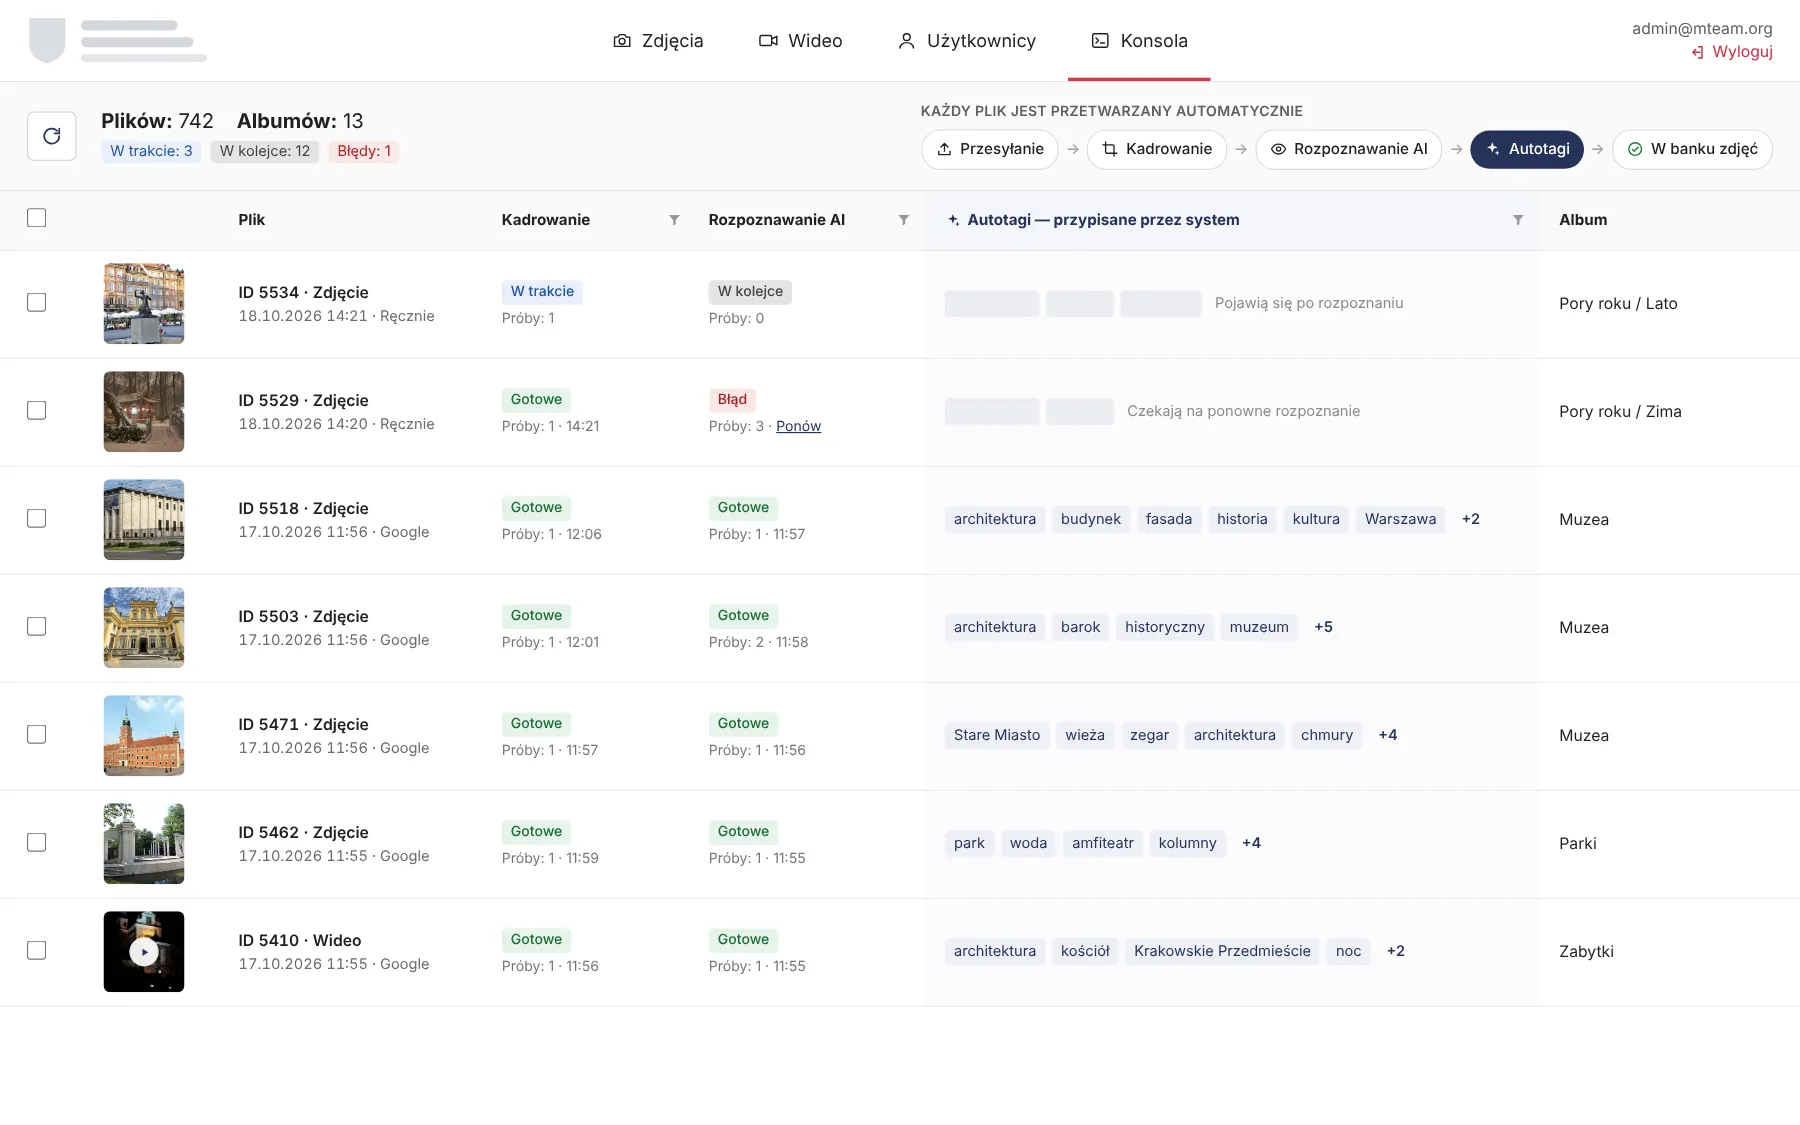Click the Kadrowanie pipeline step
The width and height of the screenshot is (1800, 1125).
point(1157,149)
